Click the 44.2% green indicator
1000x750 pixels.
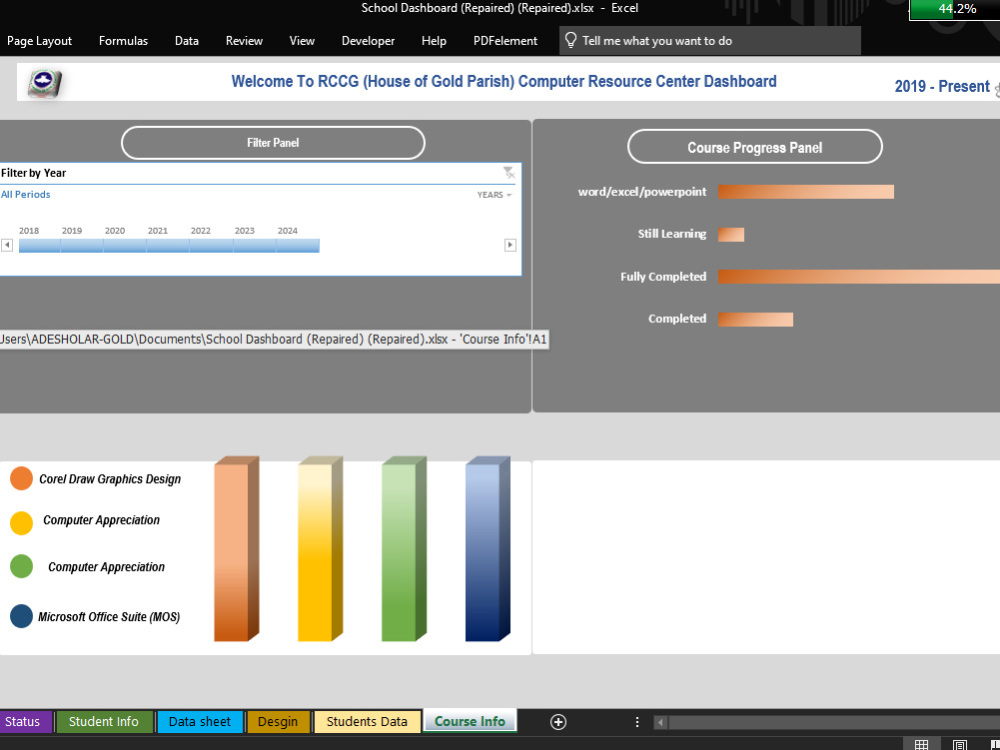[x=955, y=10]
